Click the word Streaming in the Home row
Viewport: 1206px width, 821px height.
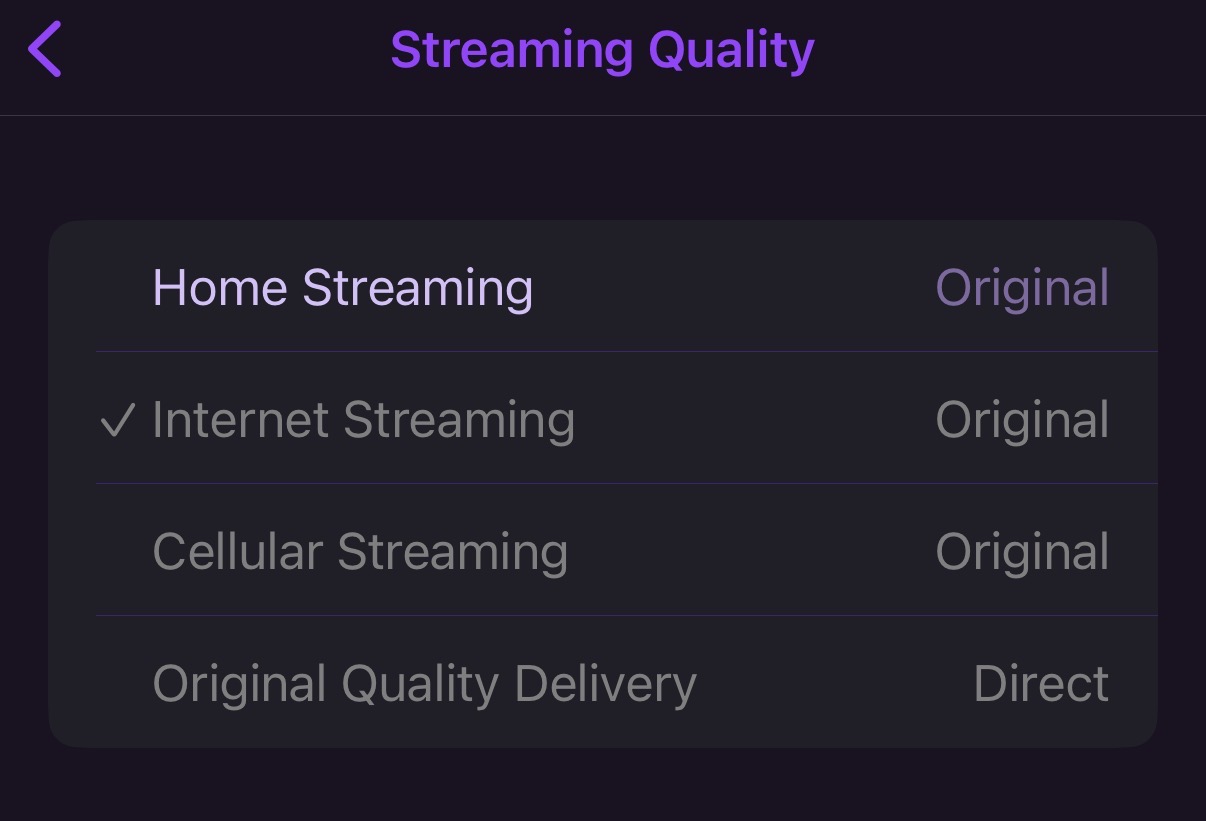417,290
